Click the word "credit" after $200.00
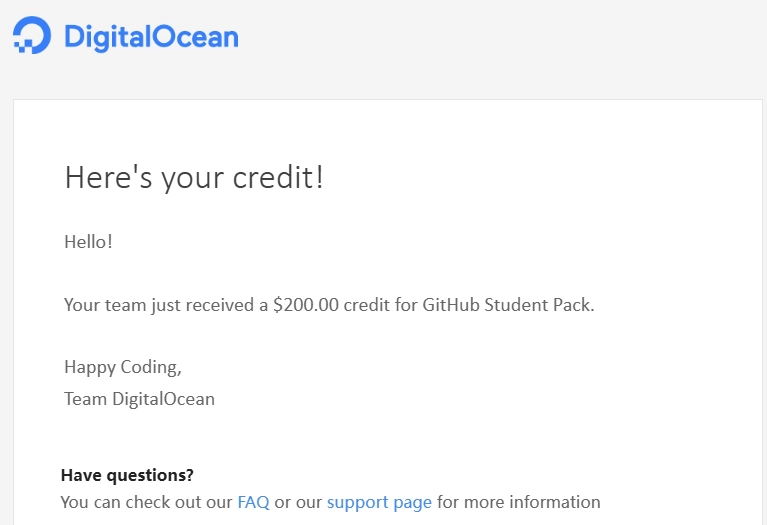 click(x=366, y=305)
